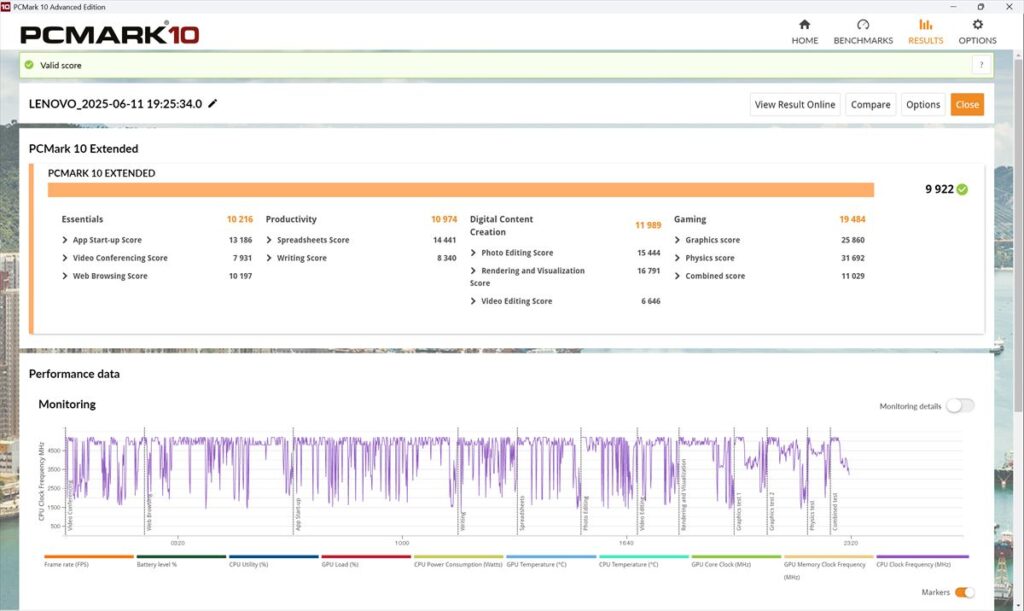Go to the Home icon
This screenshot has height=611, width=1024.
804,25
